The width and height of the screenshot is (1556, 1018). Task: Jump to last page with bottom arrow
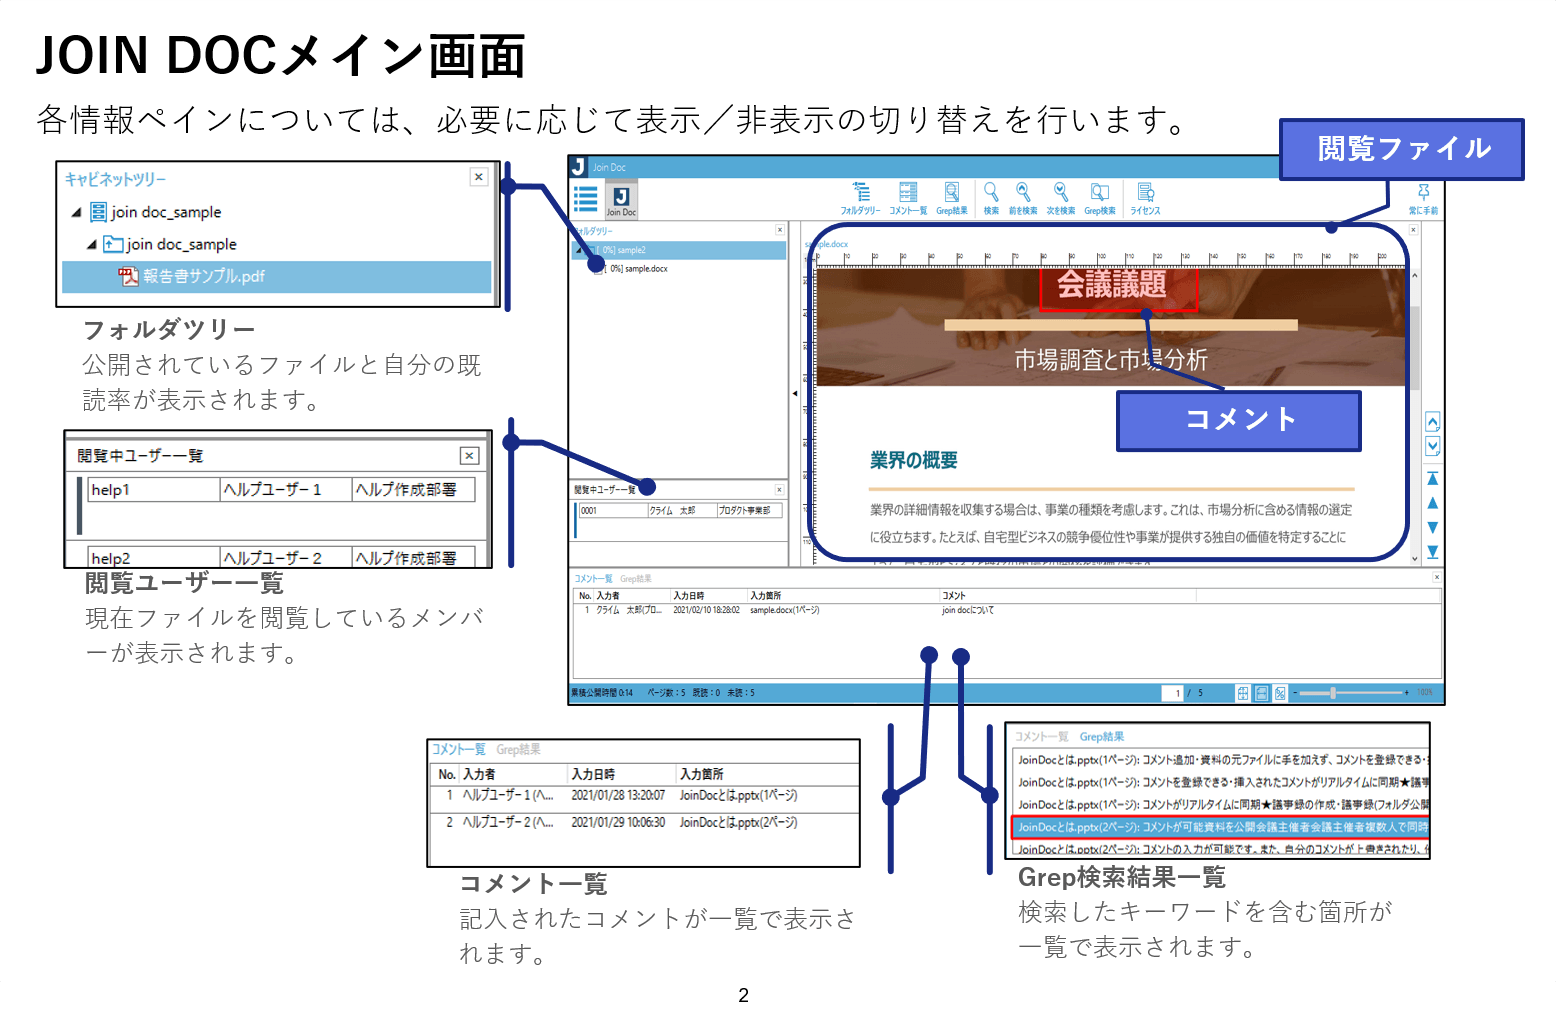coord(1432,552)
